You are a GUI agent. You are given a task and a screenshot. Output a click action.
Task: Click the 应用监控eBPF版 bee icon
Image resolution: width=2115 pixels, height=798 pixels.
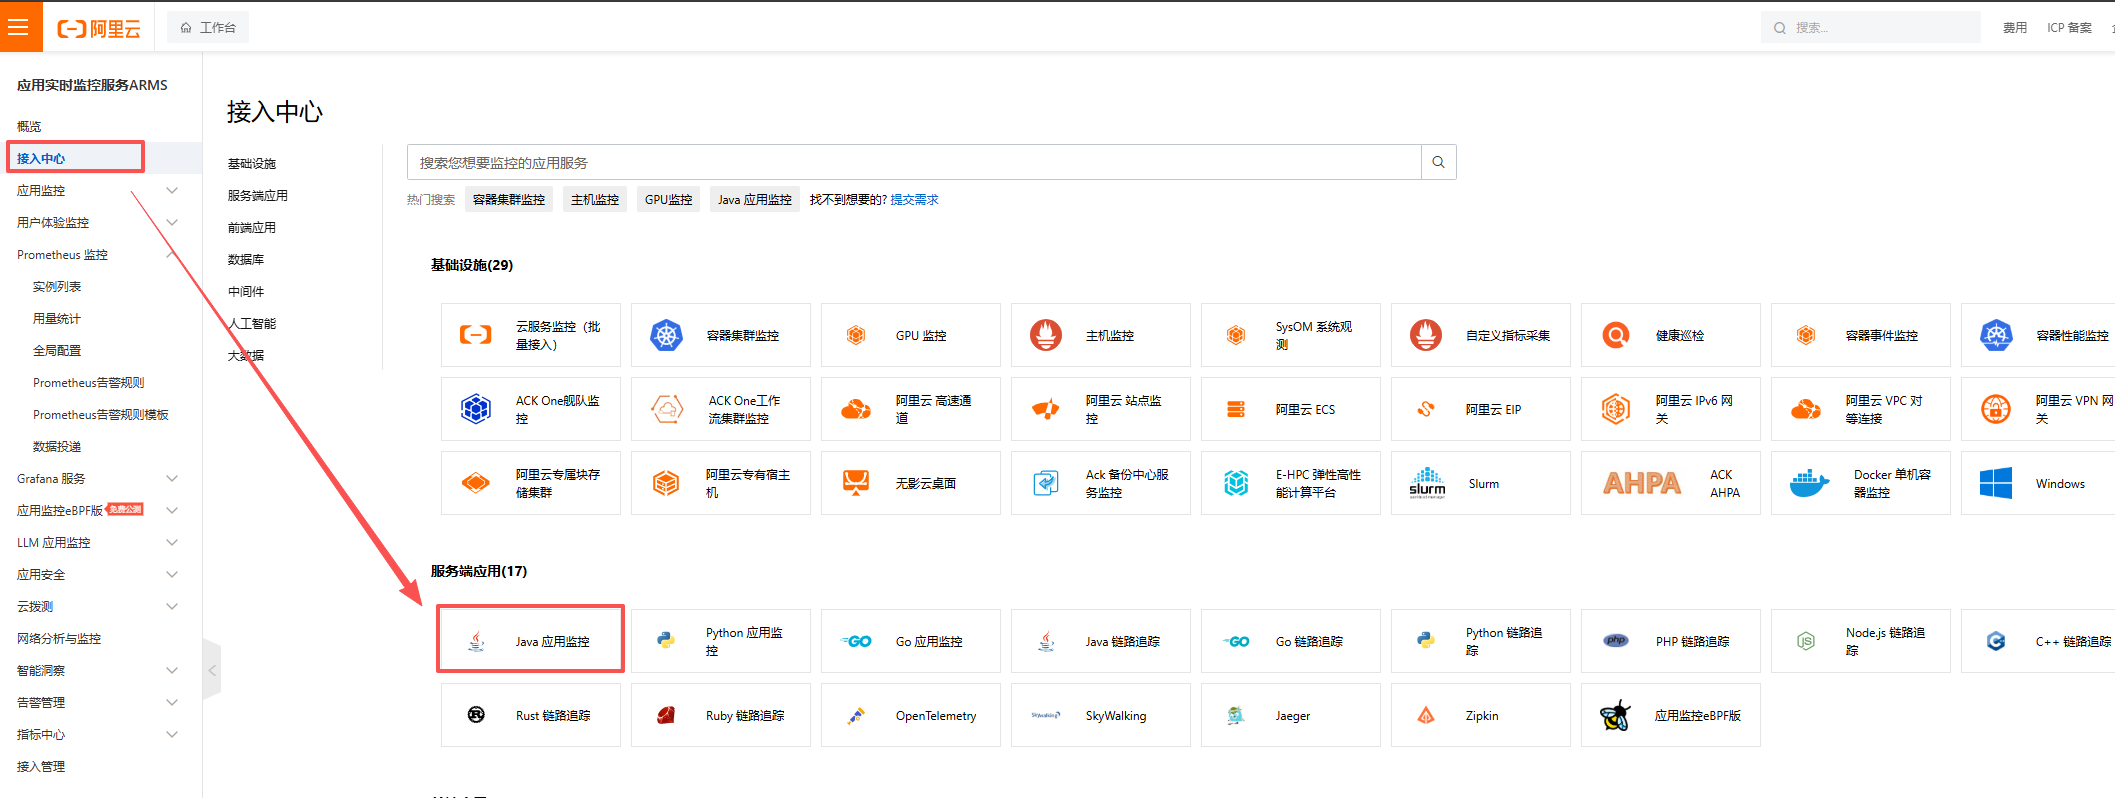tap(1615, 716)
